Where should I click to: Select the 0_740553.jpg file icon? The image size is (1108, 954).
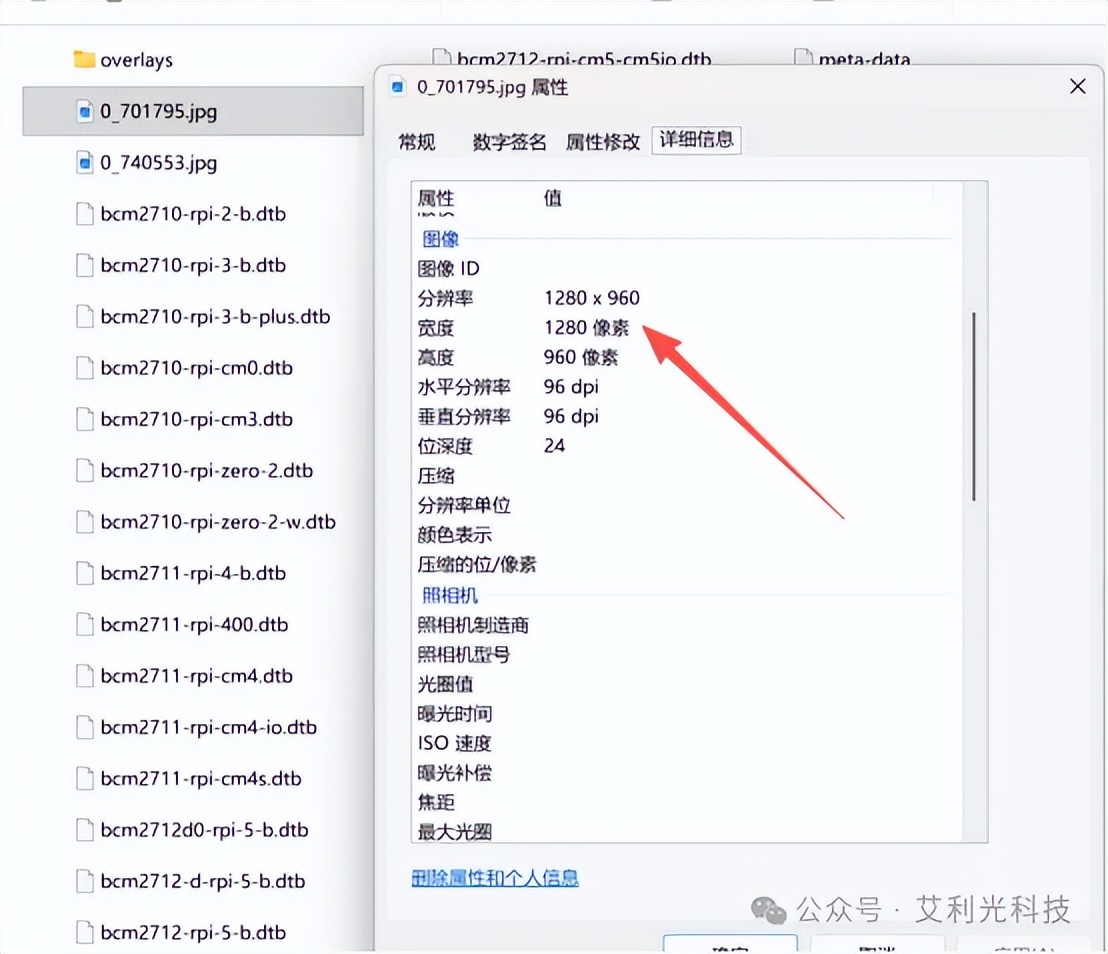85,163
